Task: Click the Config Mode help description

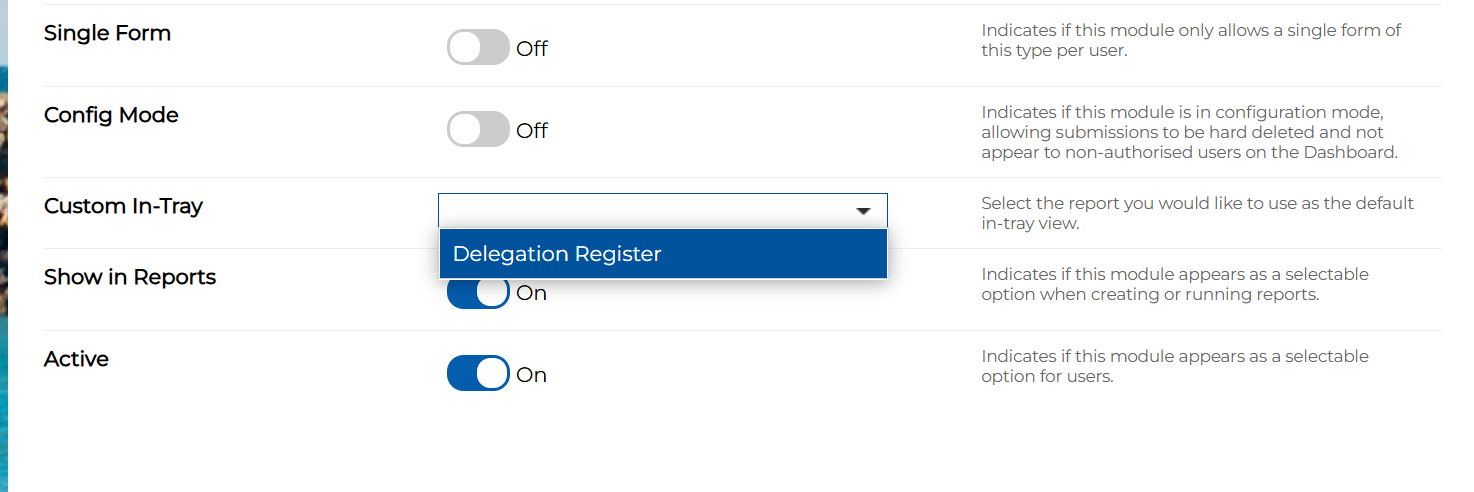Action: (1188, 132)
